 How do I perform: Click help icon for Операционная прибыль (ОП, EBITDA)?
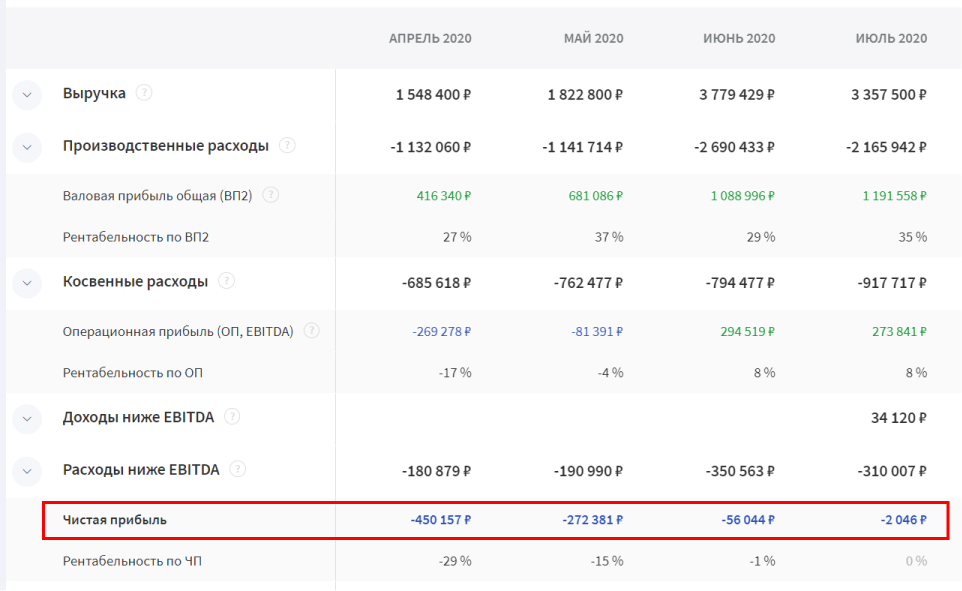(312, 331)
